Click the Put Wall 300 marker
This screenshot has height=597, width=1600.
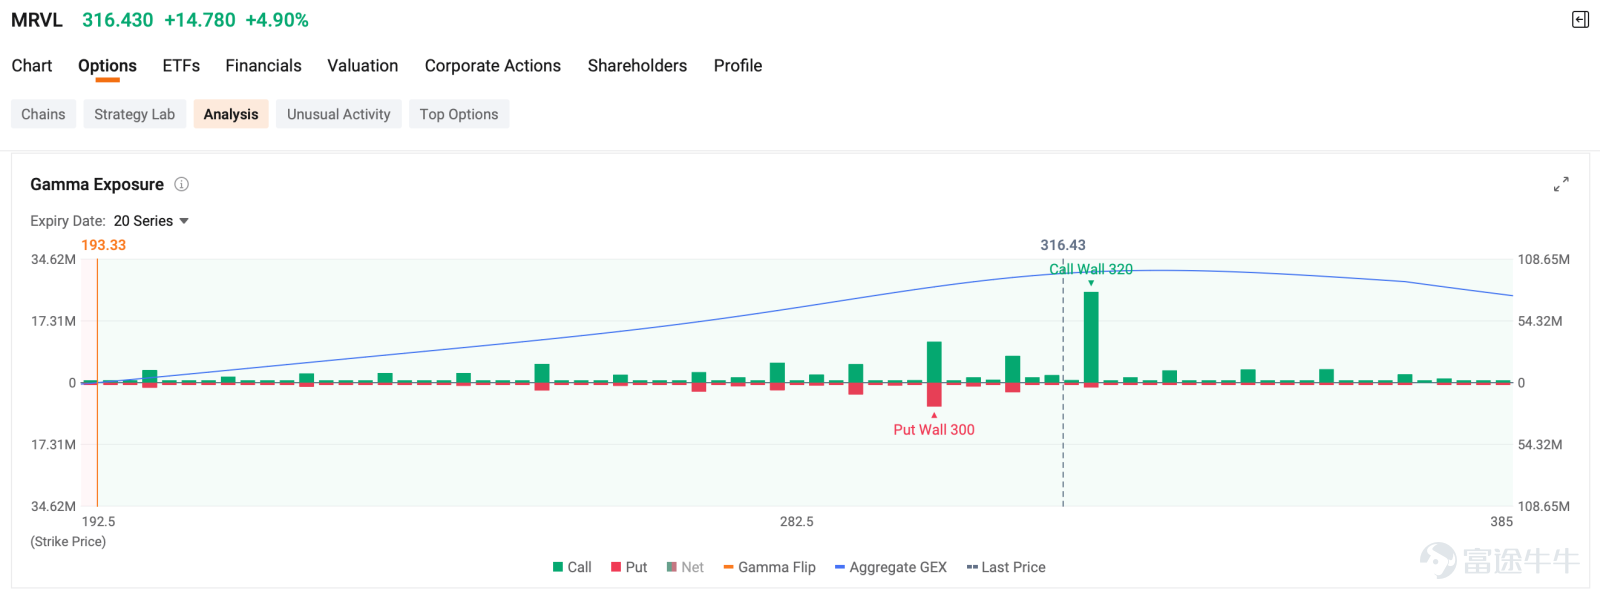[934, 430]
